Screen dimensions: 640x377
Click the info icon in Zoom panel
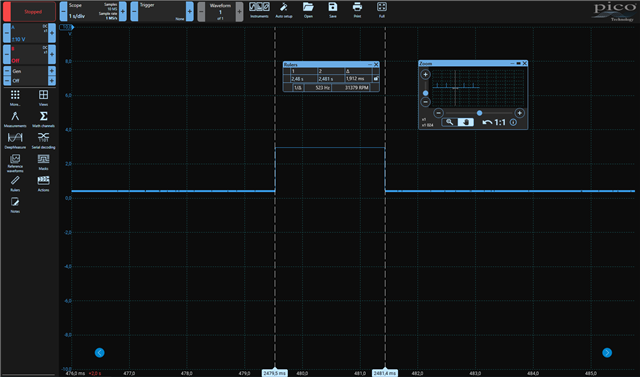pos(513,122)
